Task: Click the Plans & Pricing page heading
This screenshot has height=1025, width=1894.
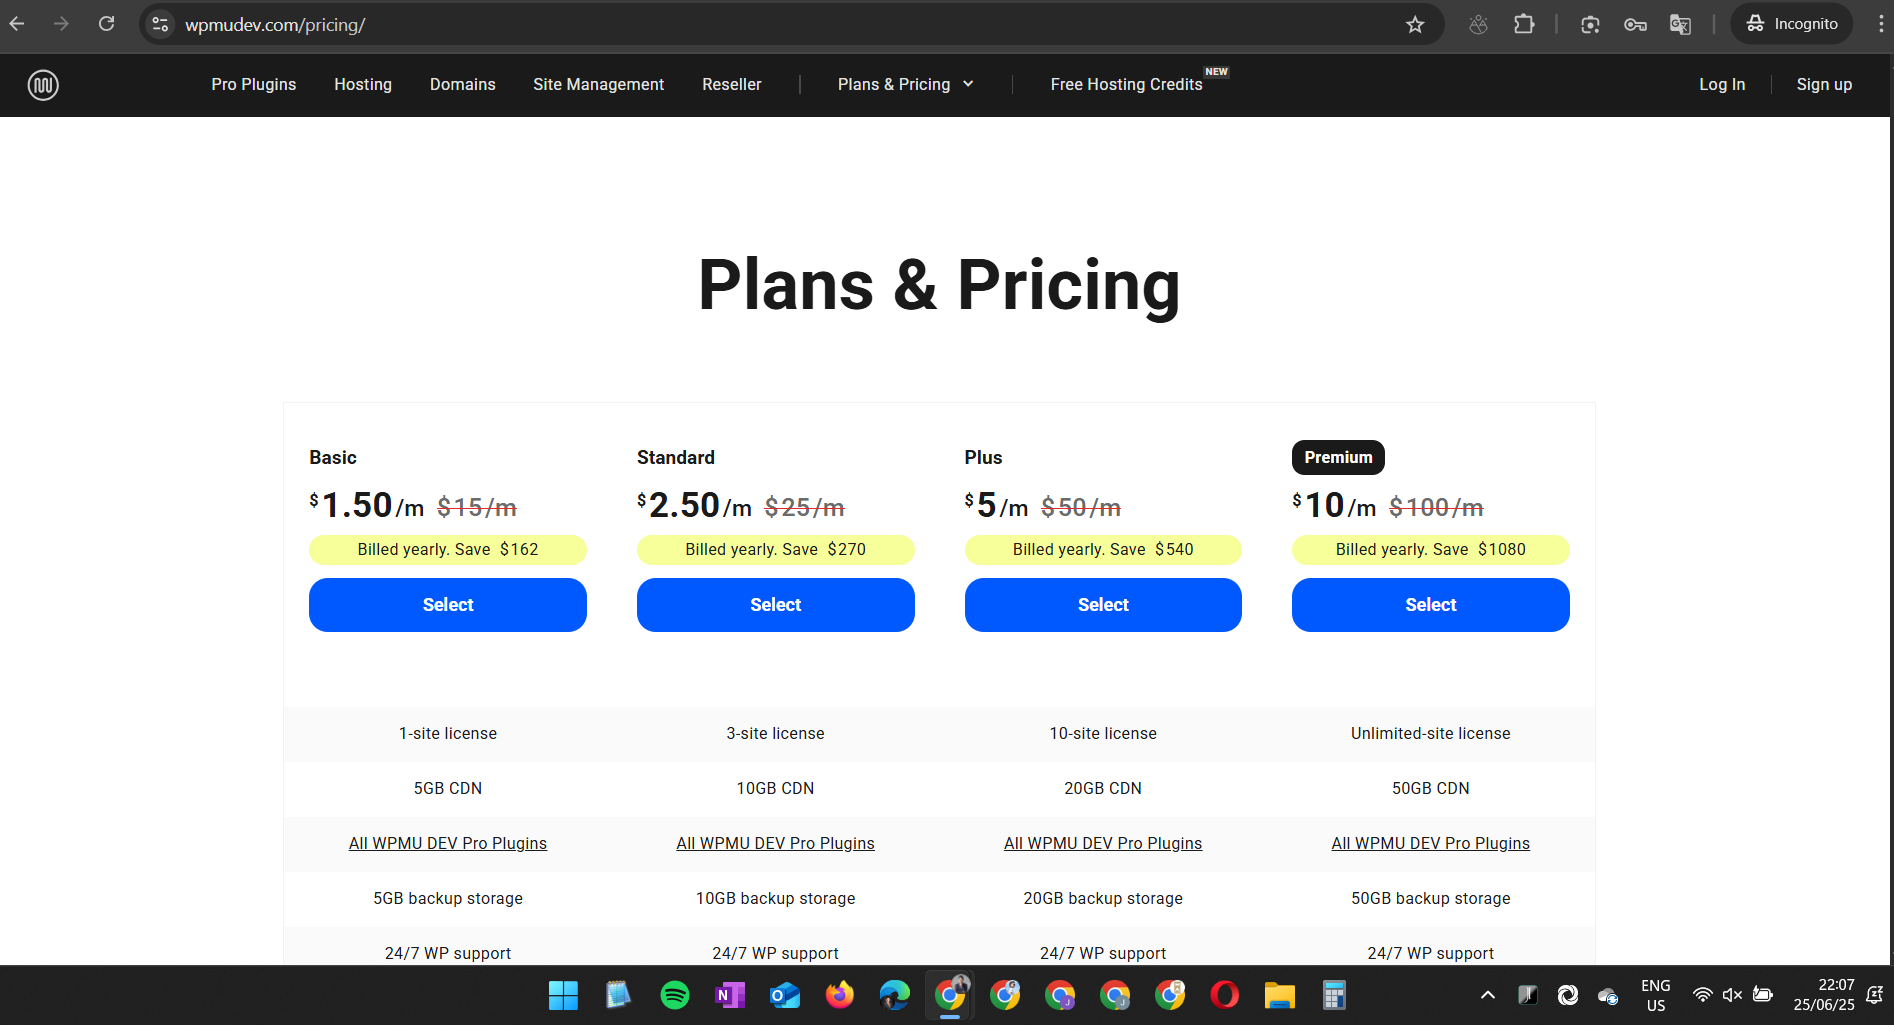Action: tap(939, 285)
